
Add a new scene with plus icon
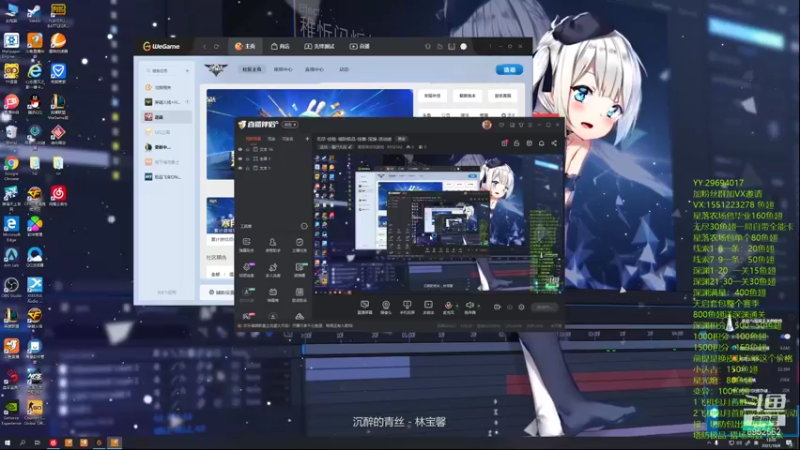[x=307, y=139]
